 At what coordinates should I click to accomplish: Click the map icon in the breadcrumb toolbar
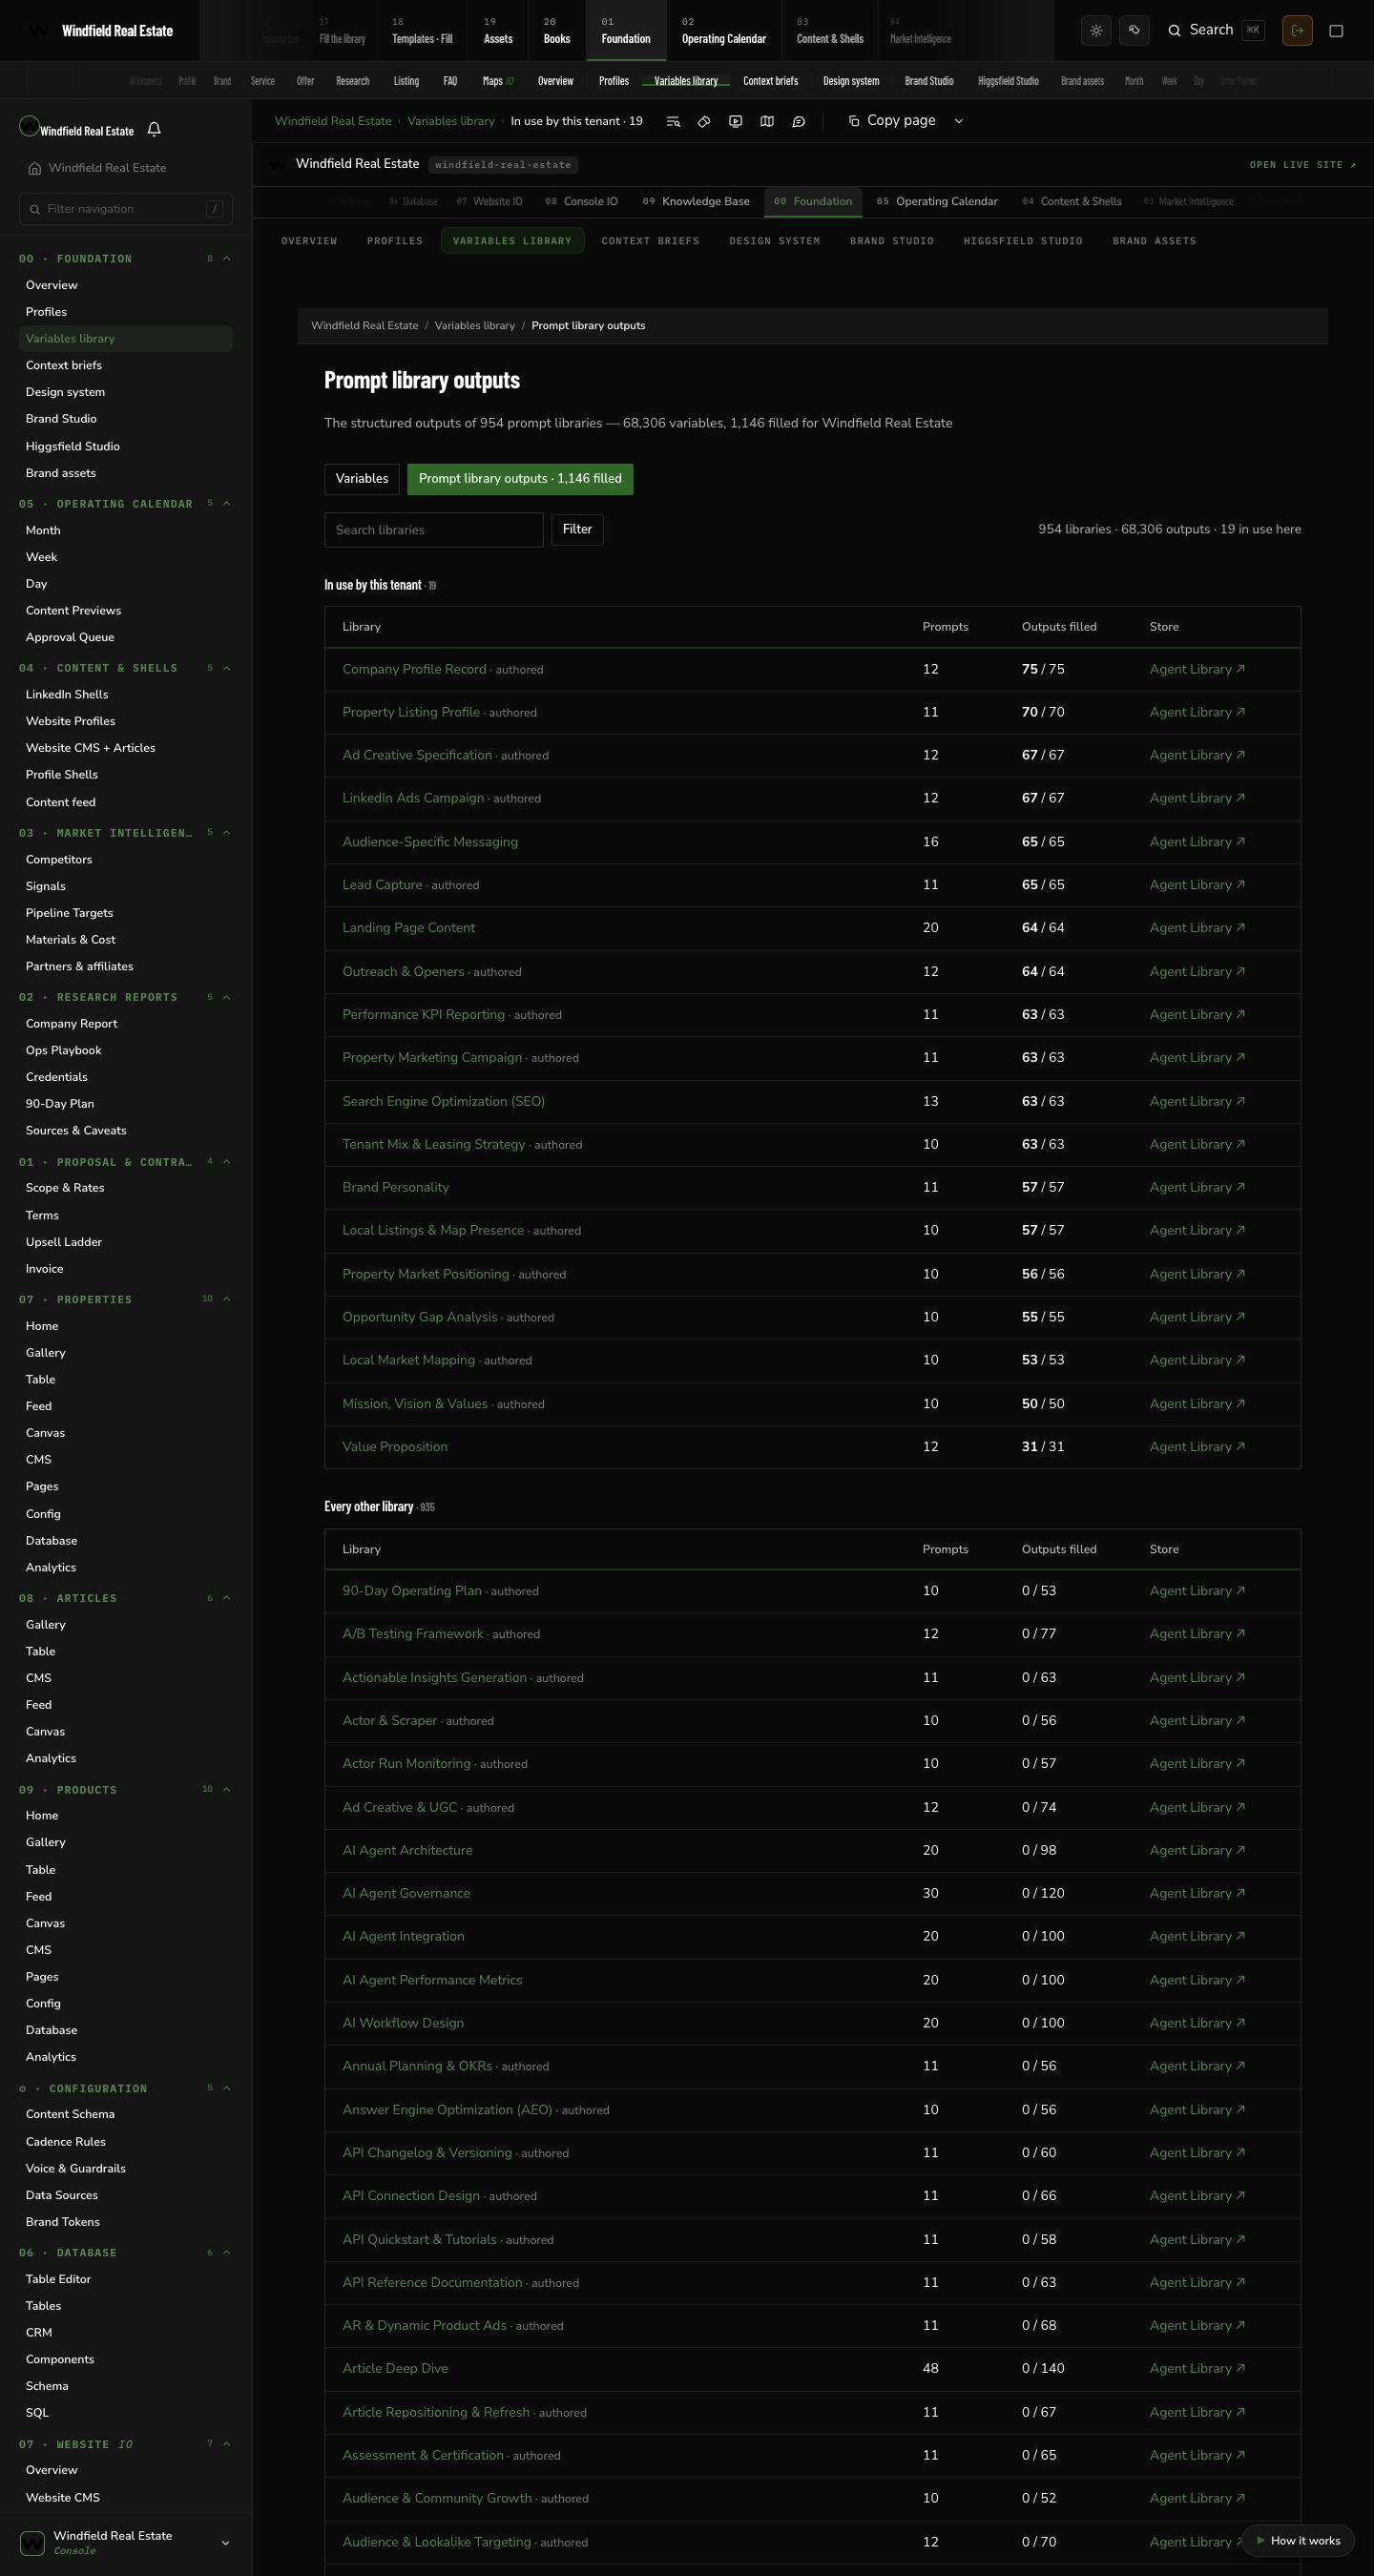point(767,121)
